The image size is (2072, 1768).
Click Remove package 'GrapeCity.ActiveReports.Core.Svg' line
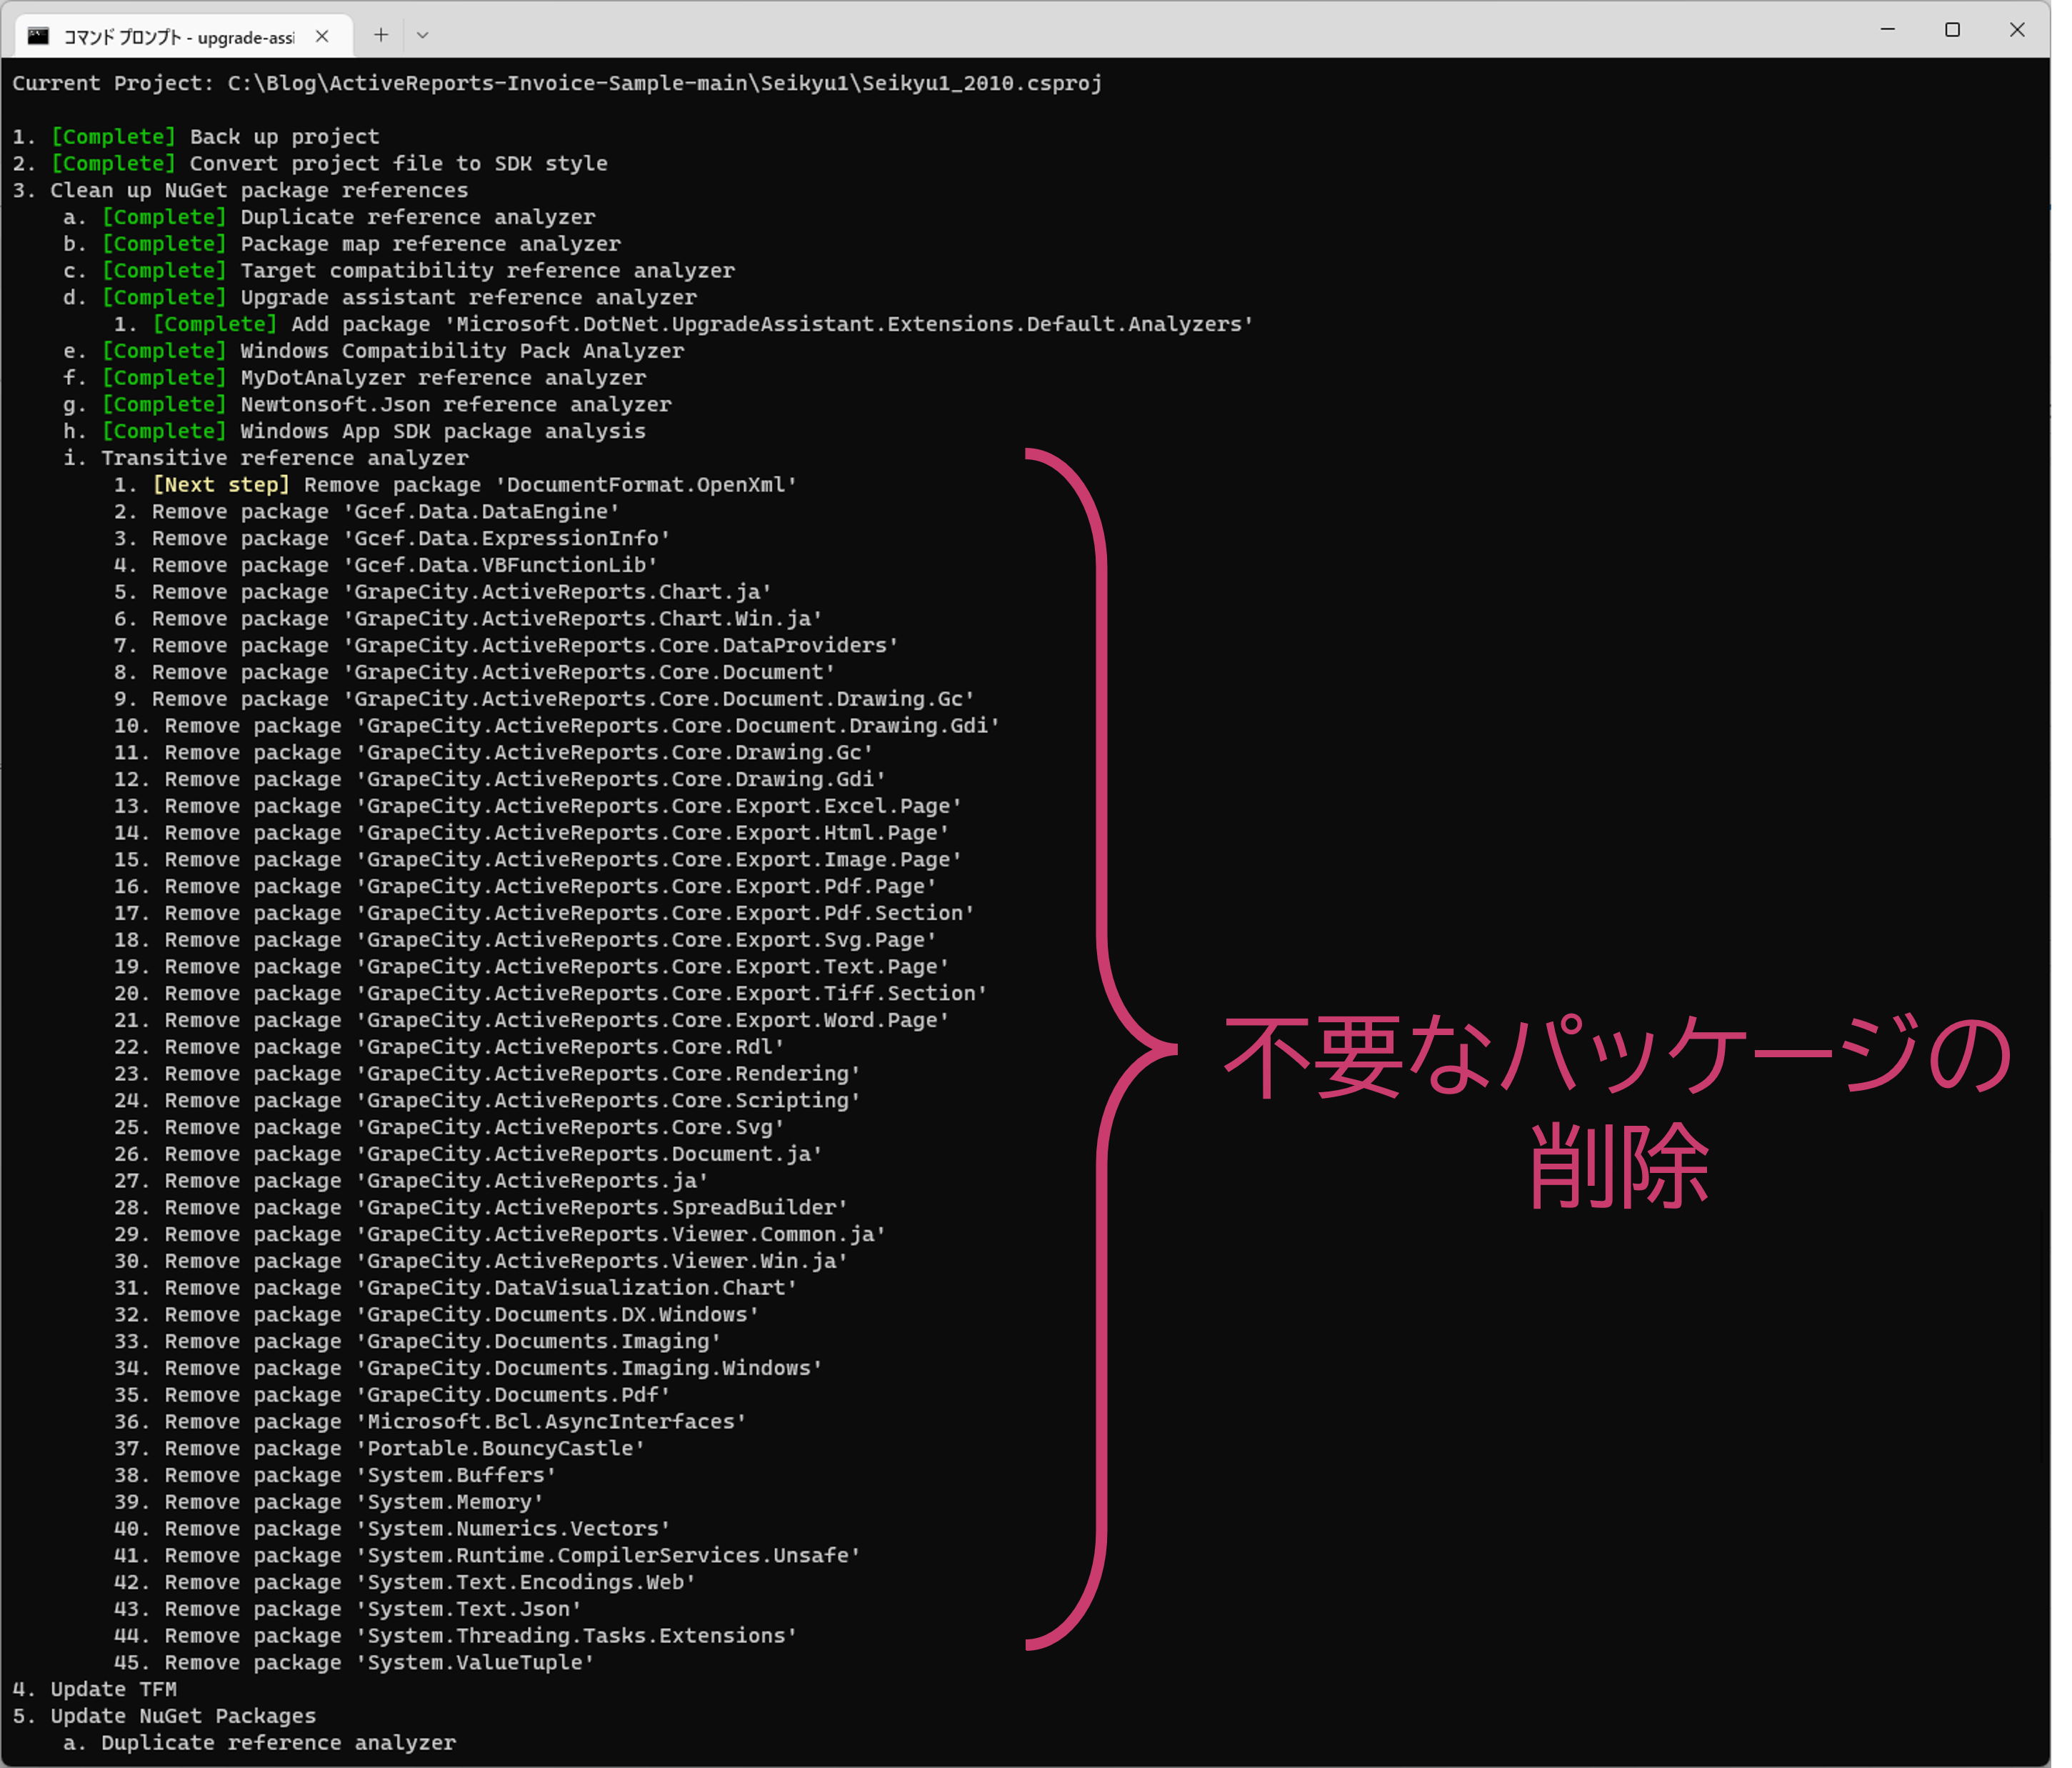pyautogui.click(x=449, y=1128)
